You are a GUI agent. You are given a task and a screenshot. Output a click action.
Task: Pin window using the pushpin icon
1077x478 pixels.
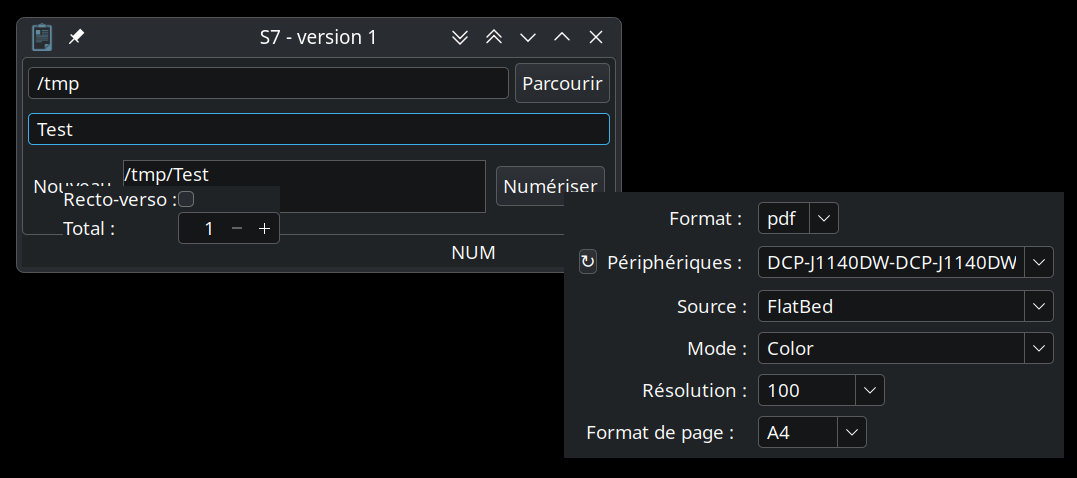pos(76,37)
